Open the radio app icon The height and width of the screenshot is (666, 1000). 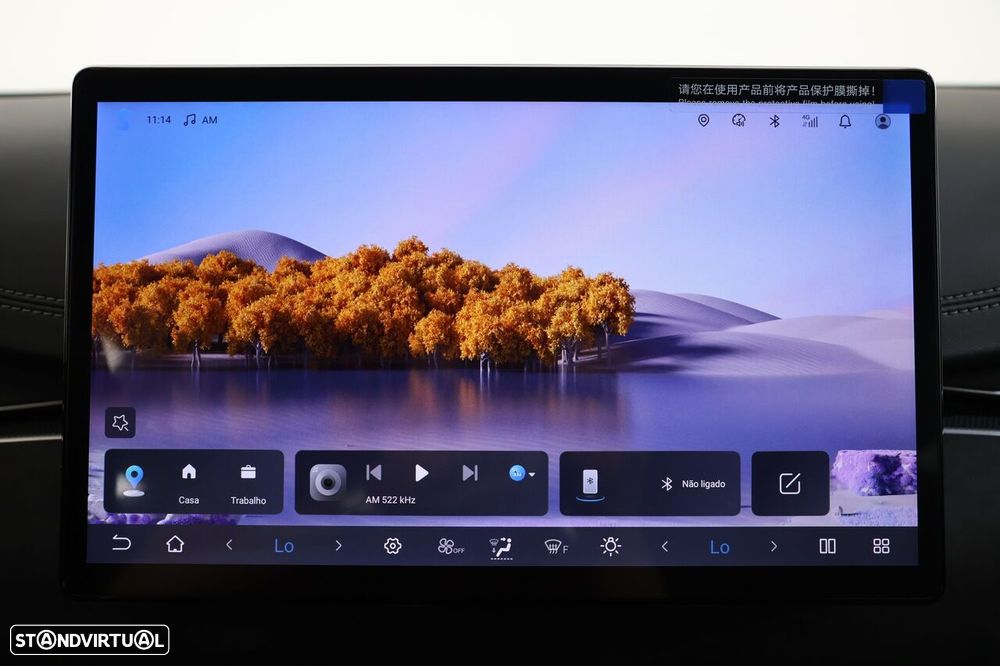[x=328, y=482]
